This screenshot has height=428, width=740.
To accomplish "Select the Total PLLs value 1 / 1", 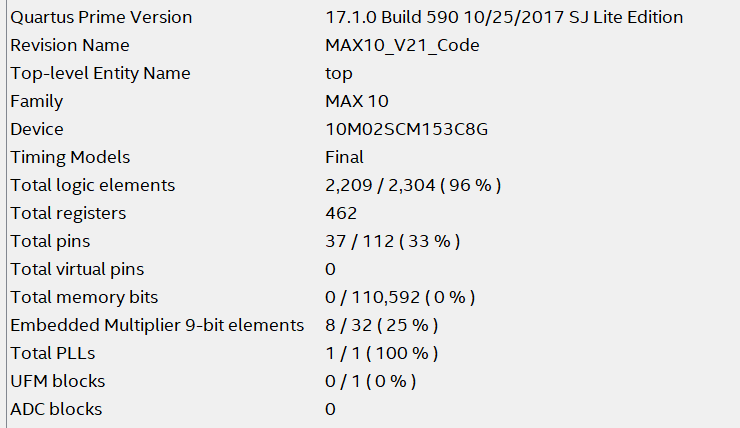I will pos(382,353).
